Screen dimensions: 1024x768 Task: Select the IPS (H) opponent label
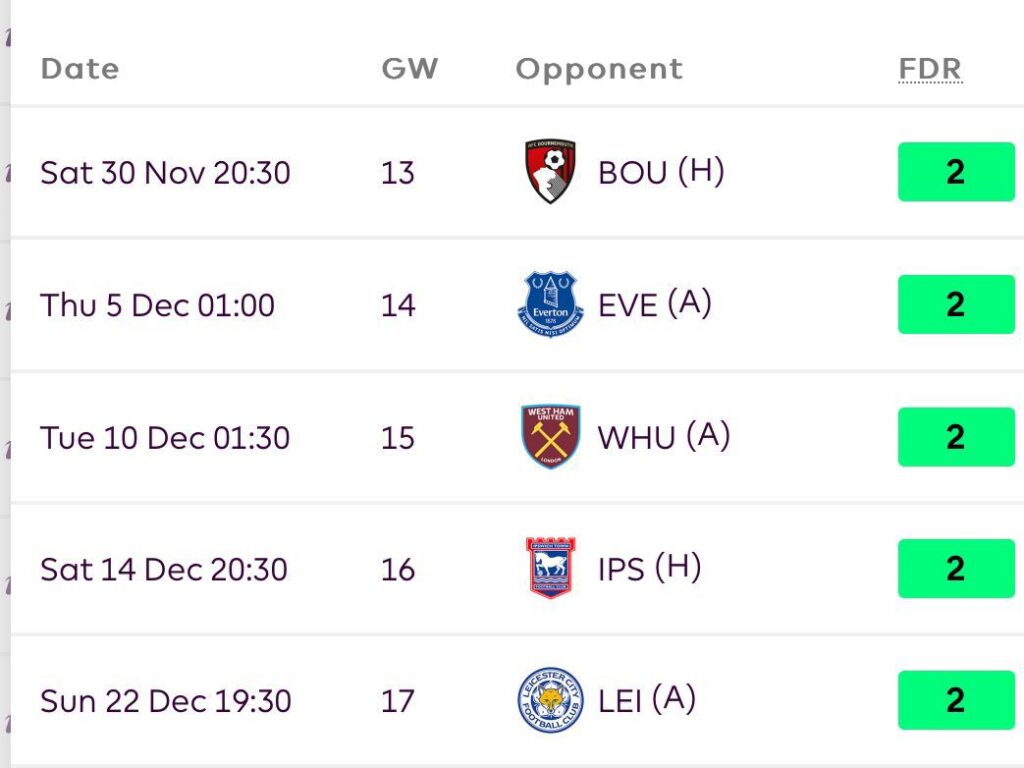[x=649, y=568]
